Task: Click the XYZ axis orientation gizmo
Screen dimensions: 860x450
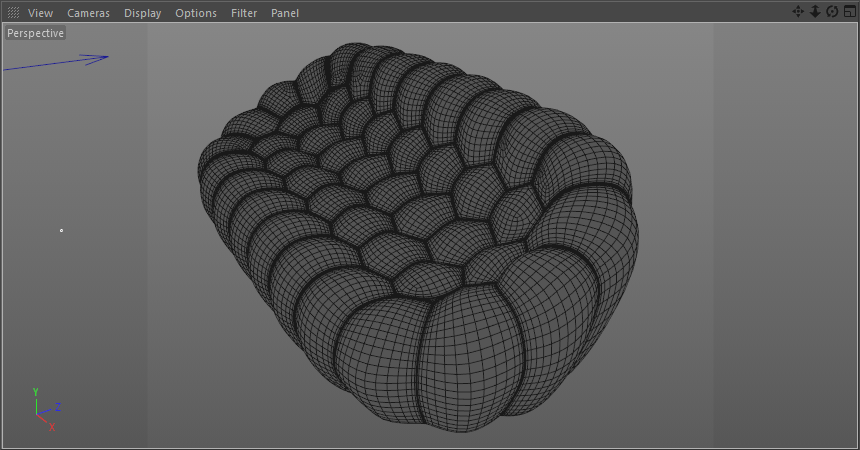Action: pyautogui.click(x=46, y=409)
